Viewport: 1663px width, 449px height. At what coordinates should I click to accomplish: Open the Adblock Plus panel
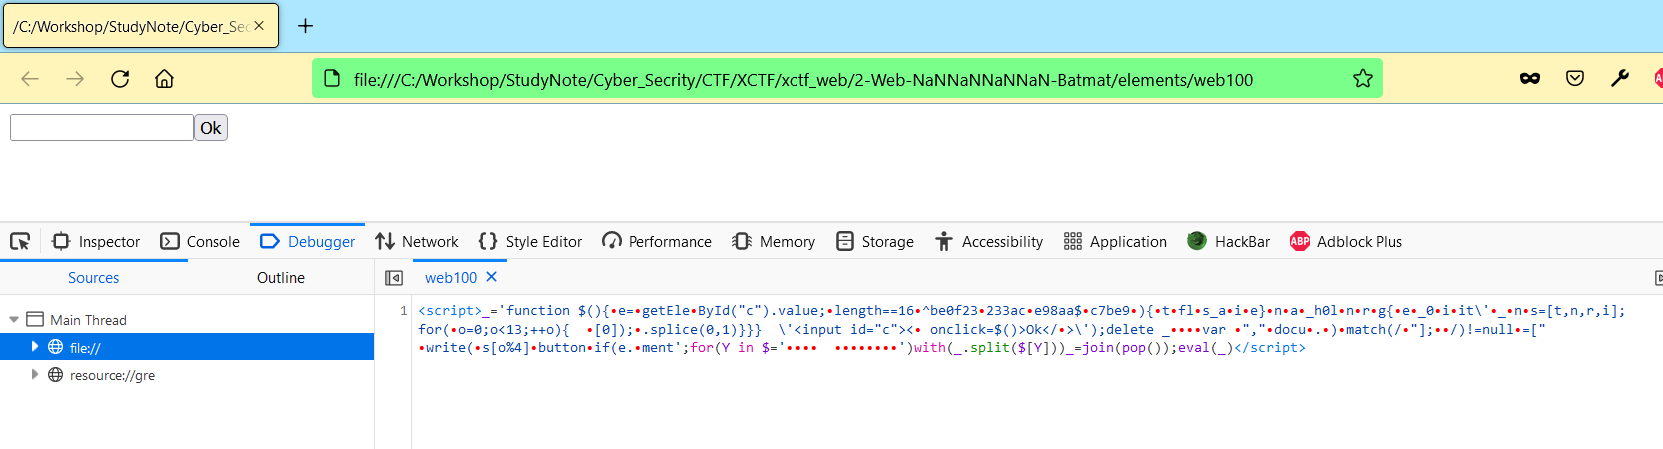coord(1346,241)
